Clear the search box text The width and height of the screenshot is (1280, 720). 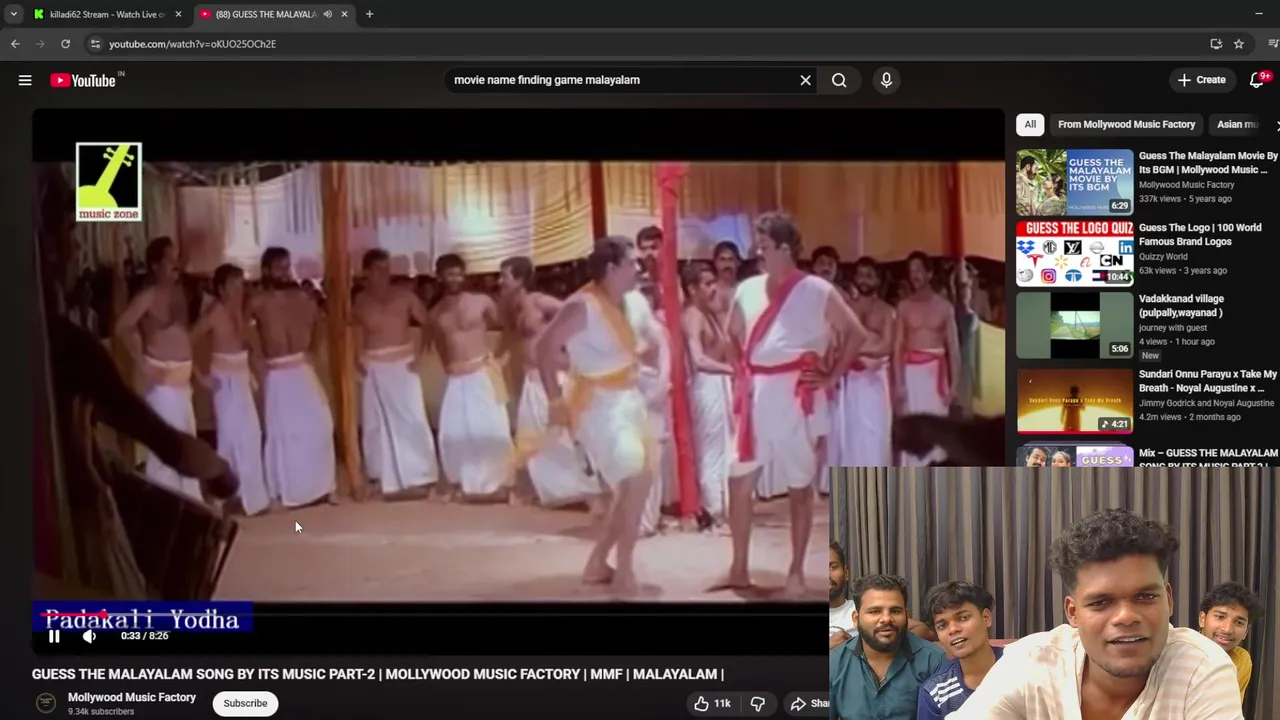(805, 80)
